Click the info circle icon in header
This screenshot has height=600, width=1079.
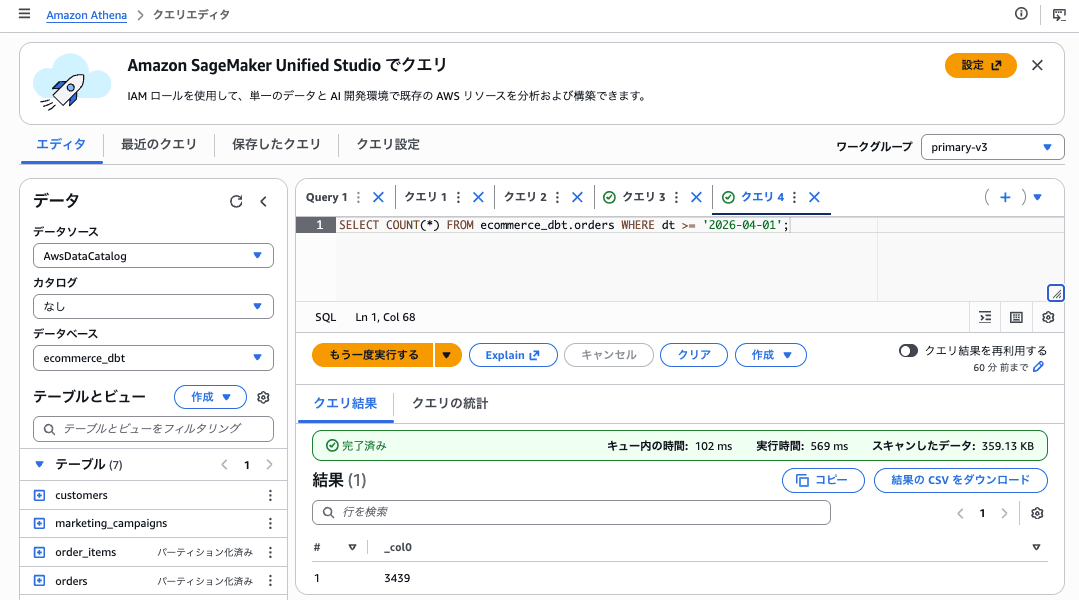(1021, 14)
